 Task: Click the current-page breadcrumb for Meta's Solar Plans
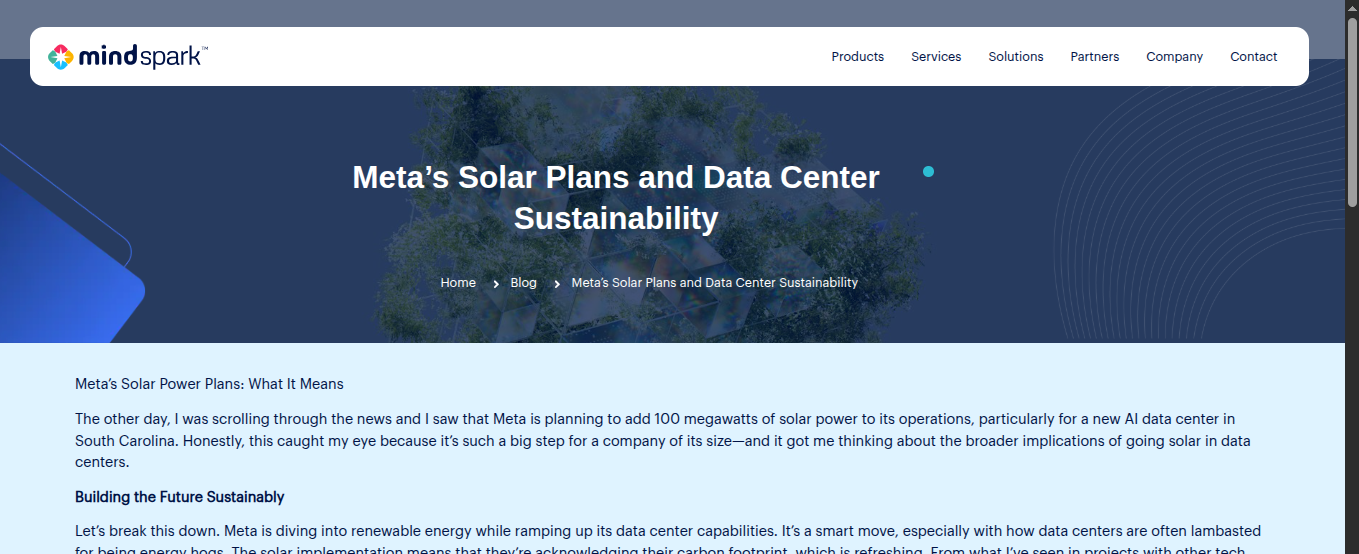coord(714,283)
